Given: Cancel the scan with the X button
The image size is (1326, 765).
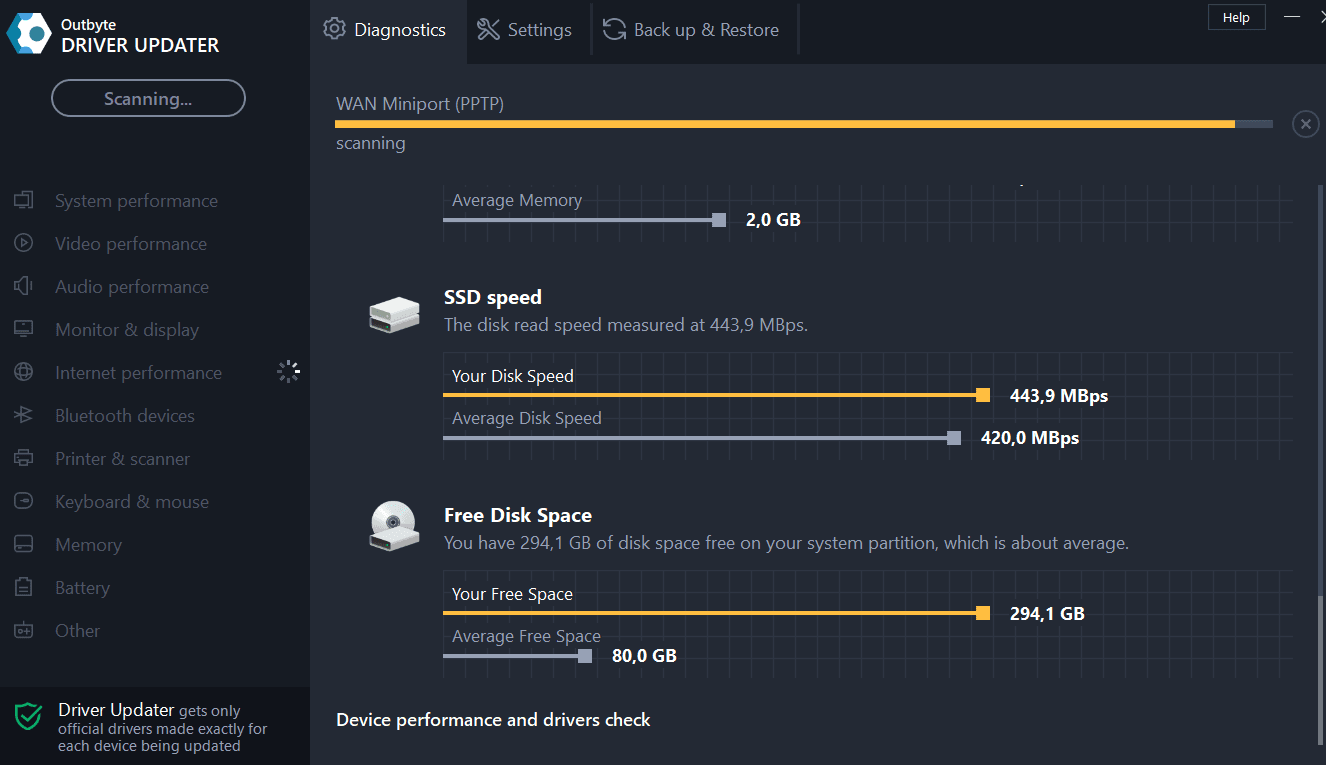Looking at the screenshot, I should tap(1305, 124).
